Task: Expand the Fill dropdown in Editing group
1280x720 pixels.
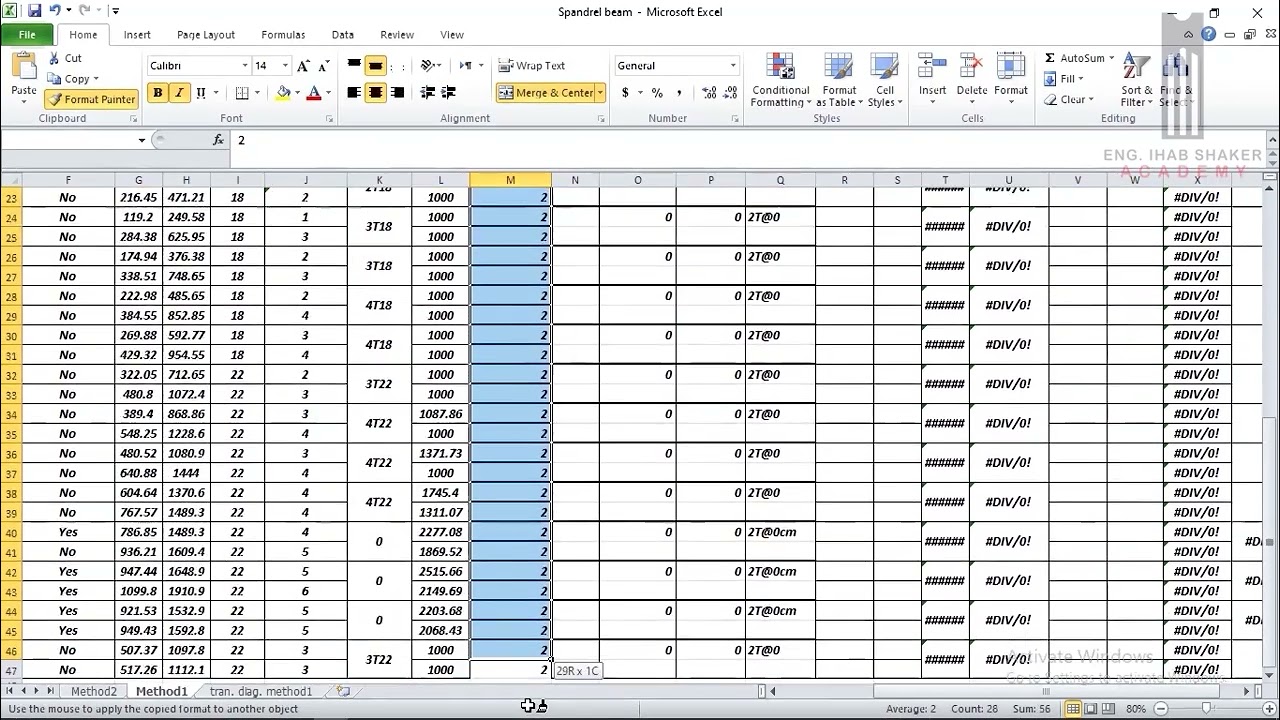Action: pos(1081,79)
